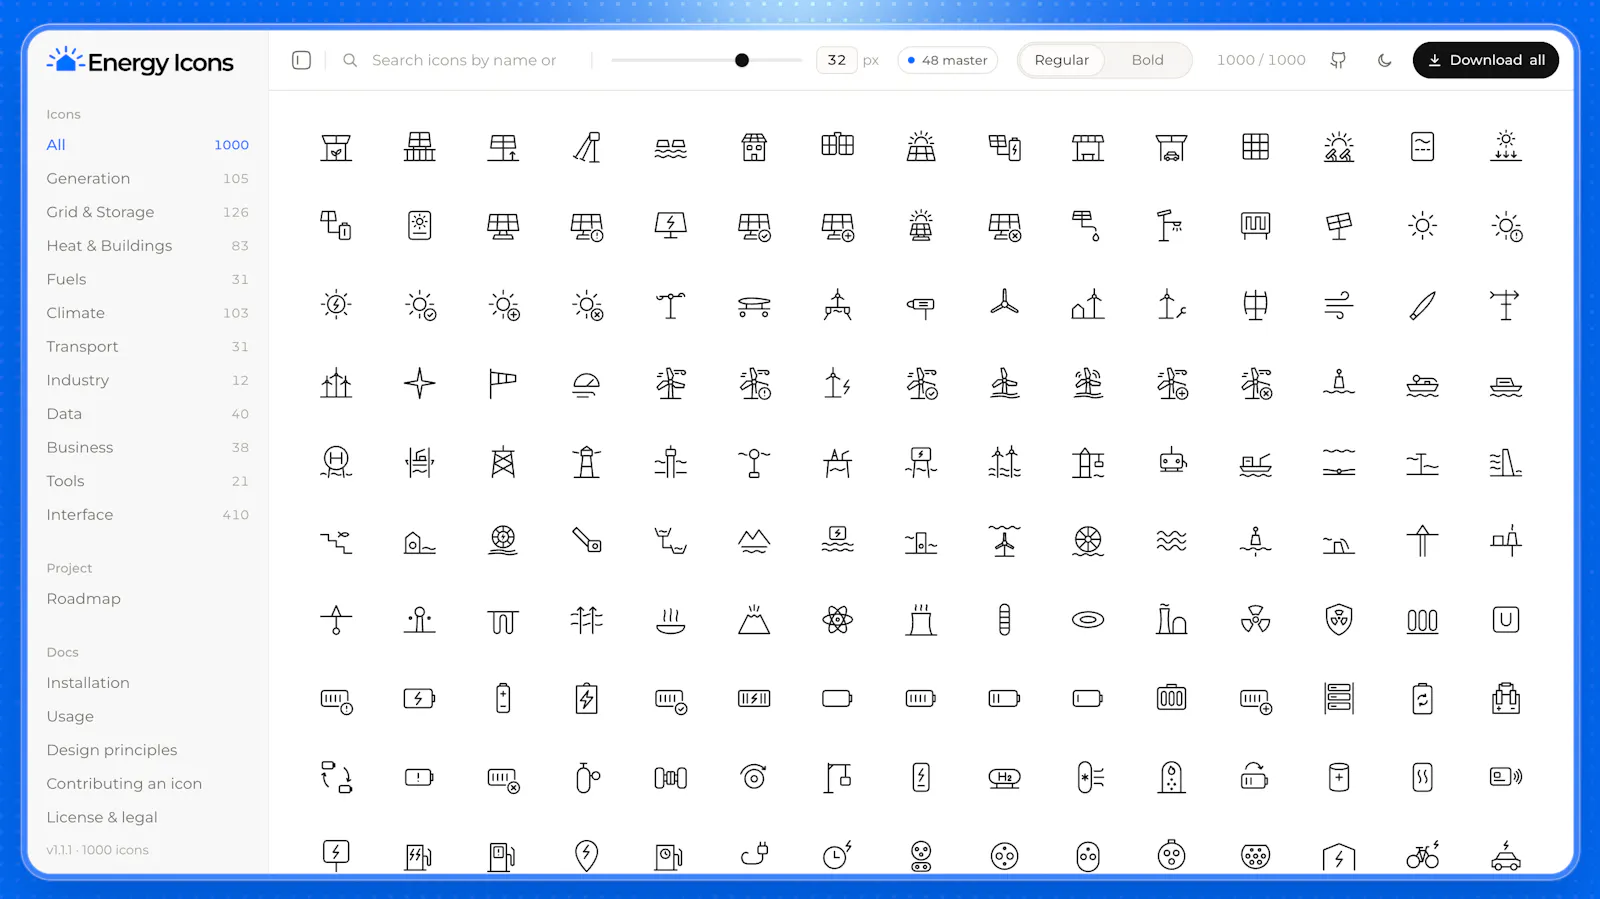Select the electric car with bolt icon
The width and height of the screenshot is (1600, 899).
[1506, 856]
